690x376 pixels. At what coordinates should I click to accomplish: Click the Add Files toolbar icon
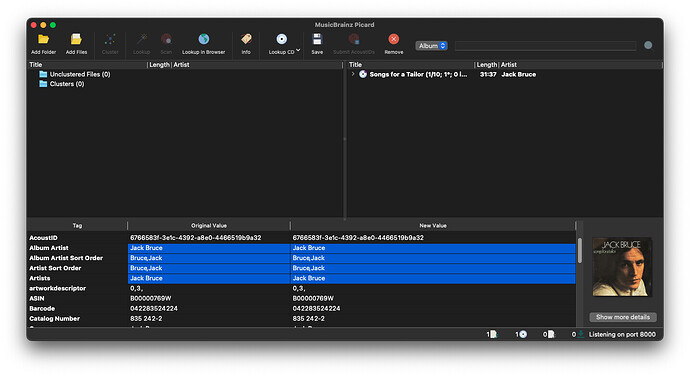[76, 39]
